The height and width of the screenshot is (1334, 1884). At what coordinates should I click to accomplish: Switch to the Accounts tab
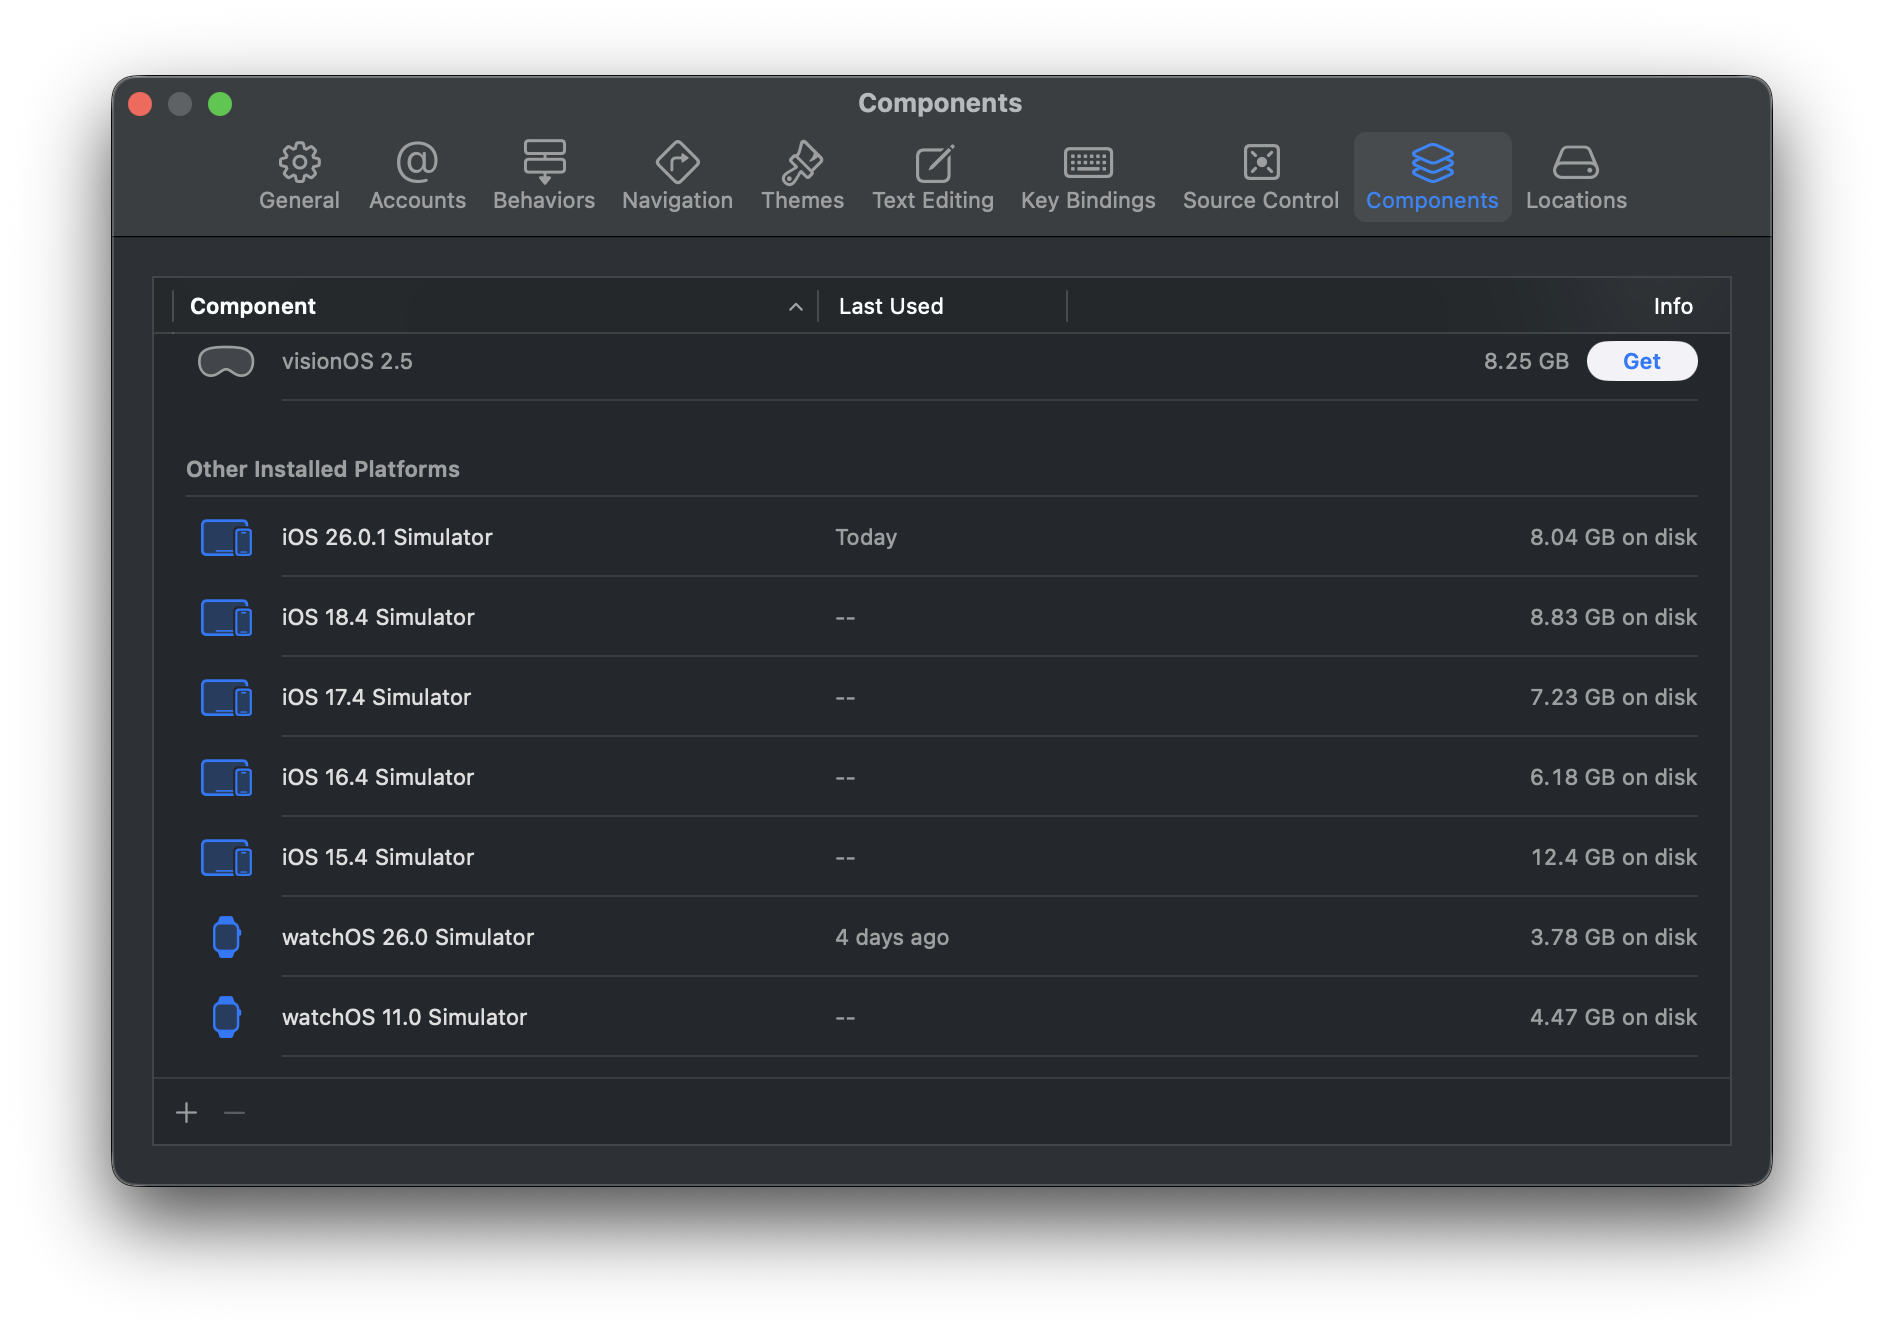pyautogui.click(x=417, y=177)
